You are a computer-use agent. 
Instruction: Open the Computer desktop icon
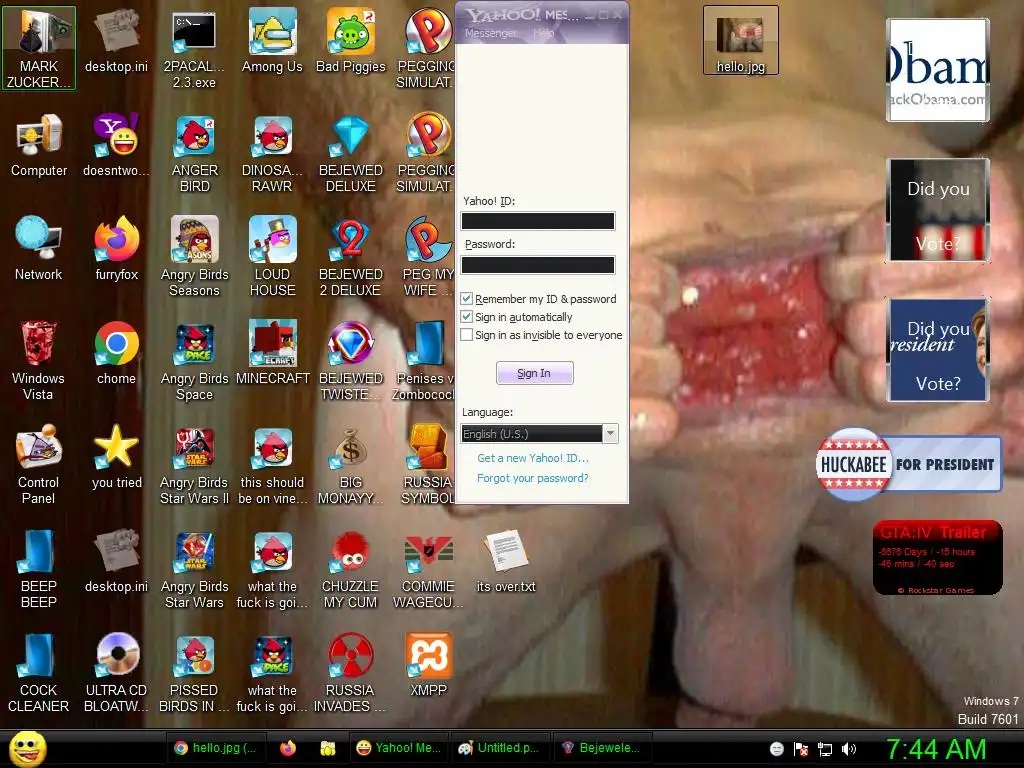point(39,146)
